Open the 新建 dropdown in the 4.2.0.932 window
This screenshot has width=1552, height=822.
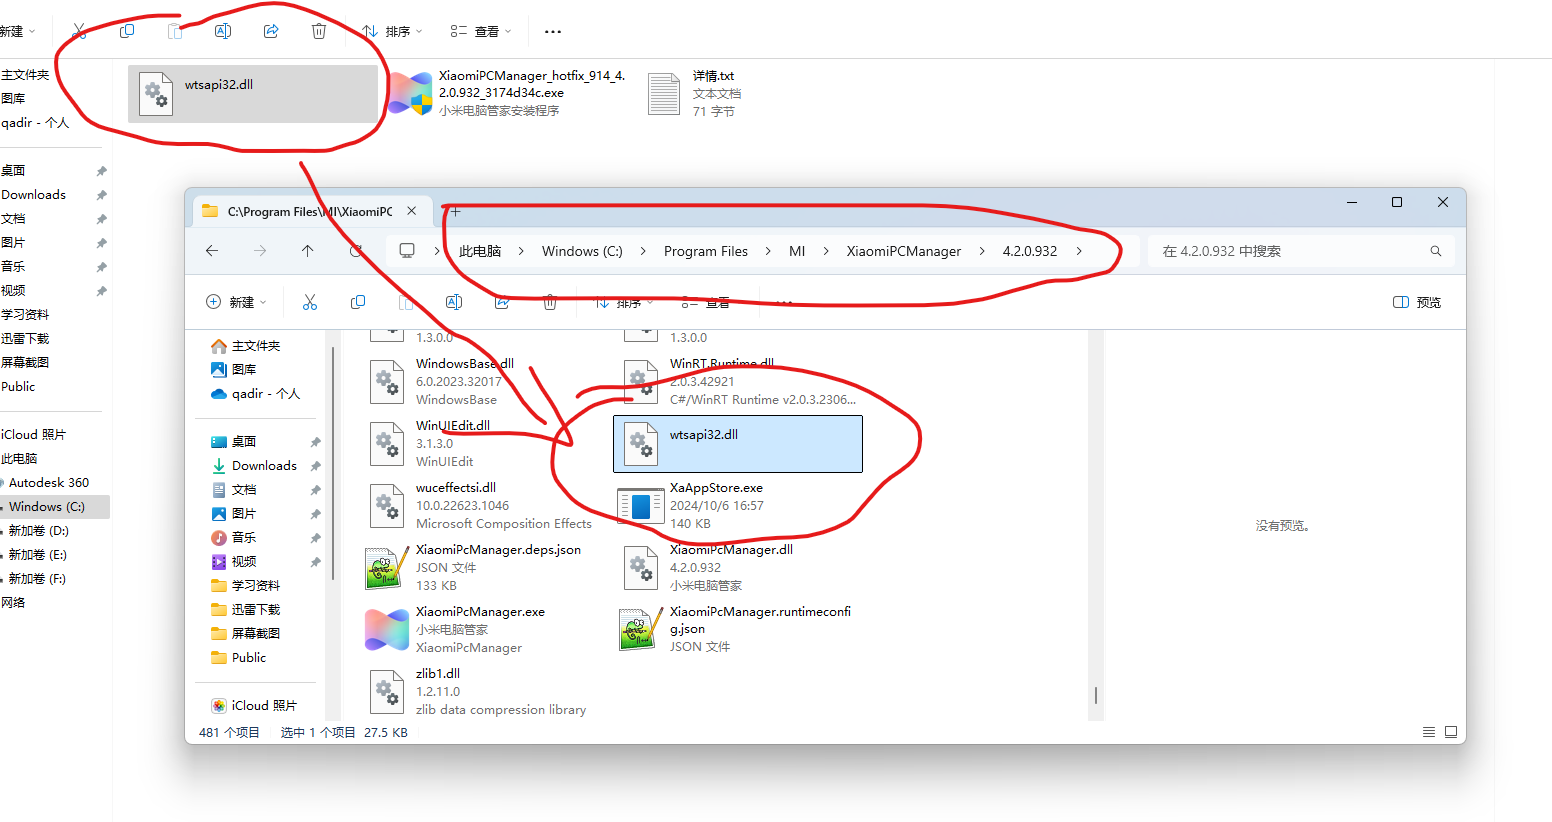[236, 302]
